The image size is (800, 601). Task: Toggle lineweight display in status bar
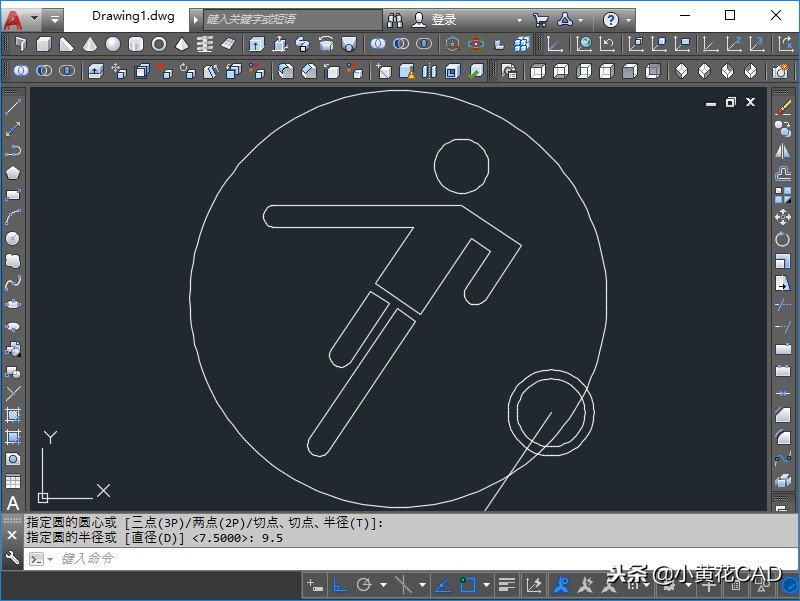(507, 584)
